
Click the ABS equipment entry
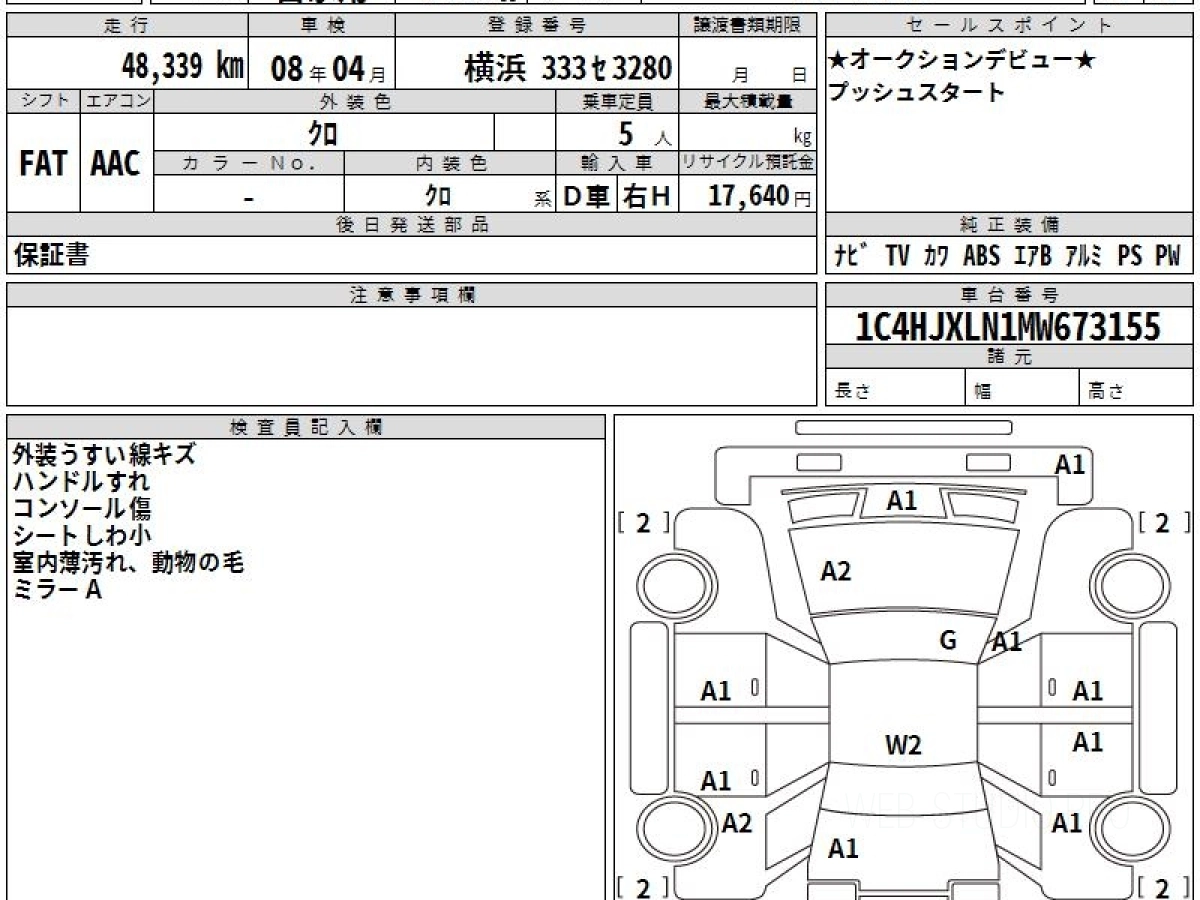click(x=981, y=256)
